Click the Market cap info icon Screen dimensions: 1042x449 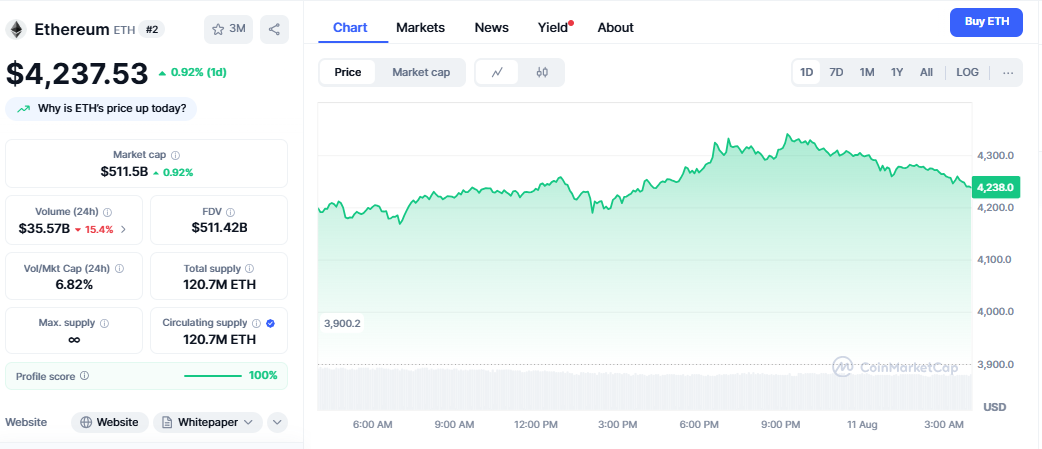[176, 155]
